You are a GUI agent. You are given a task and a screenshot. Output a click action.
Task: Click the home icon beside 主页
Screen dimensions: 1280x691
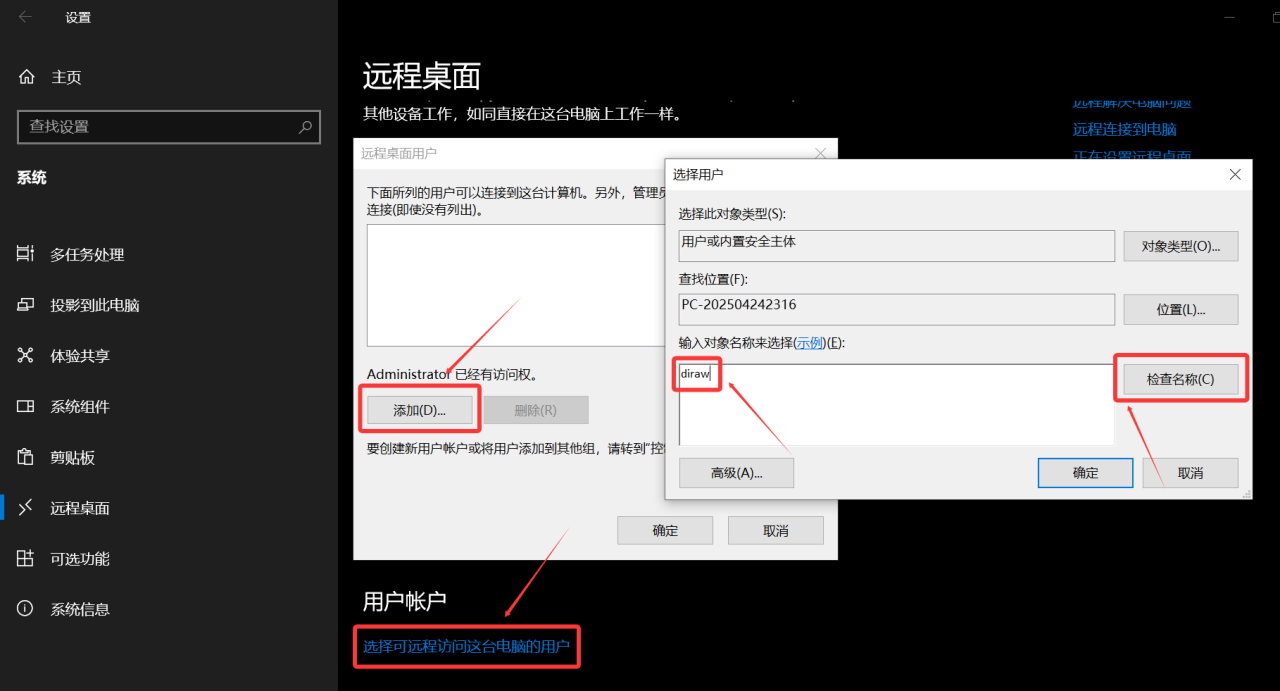27,77
